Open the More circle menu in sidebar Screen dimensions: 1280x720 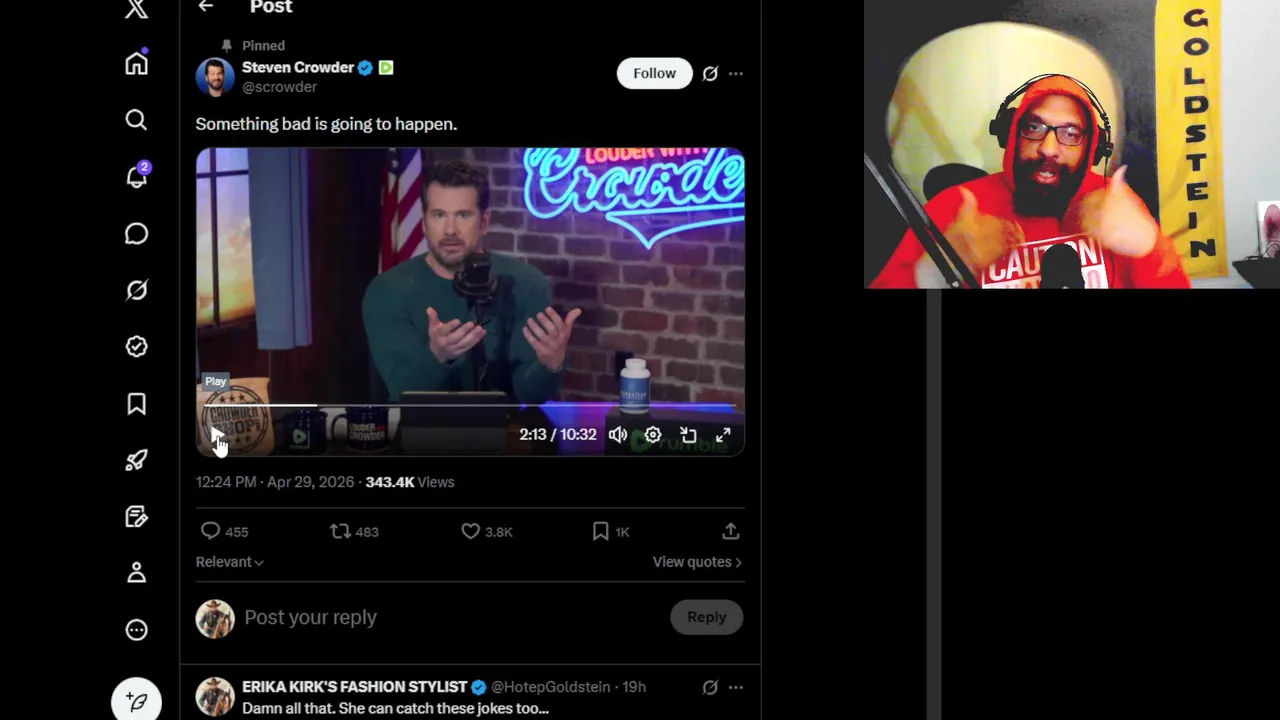point(136,629)
